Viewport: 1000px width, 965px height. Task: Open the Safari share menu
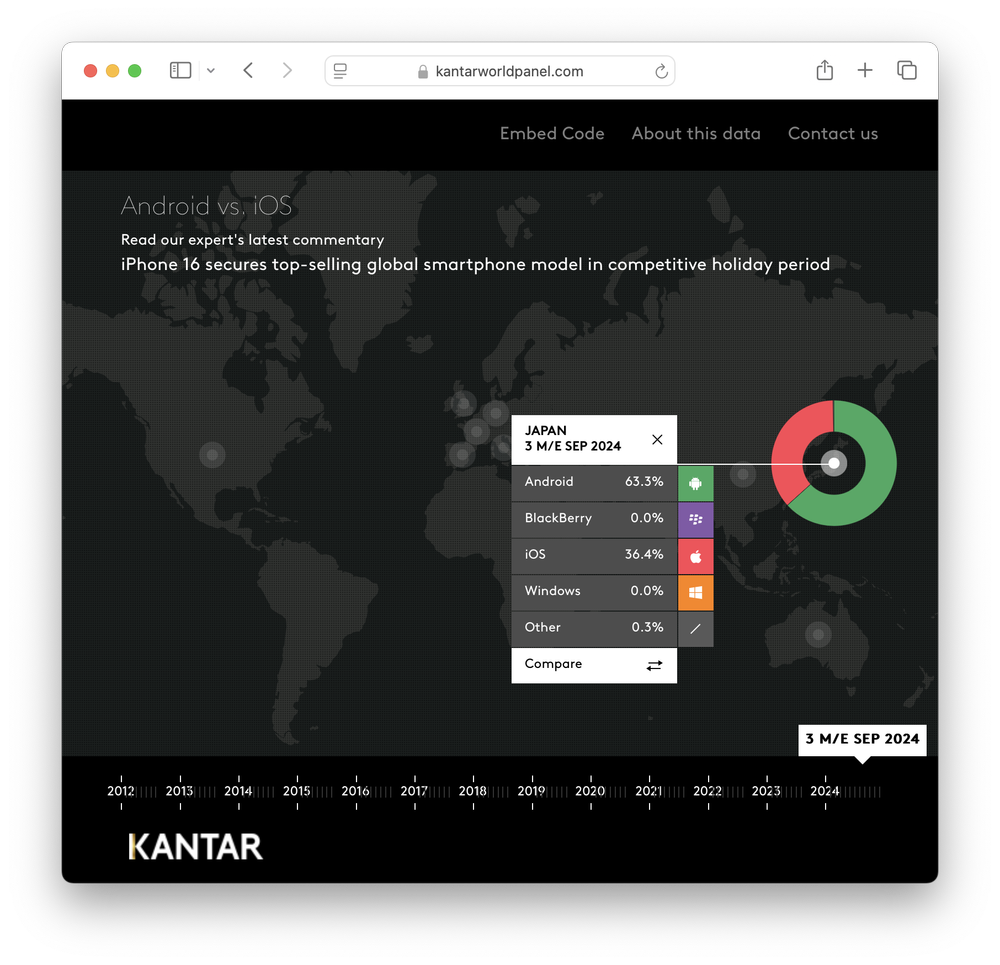point(825,70)
